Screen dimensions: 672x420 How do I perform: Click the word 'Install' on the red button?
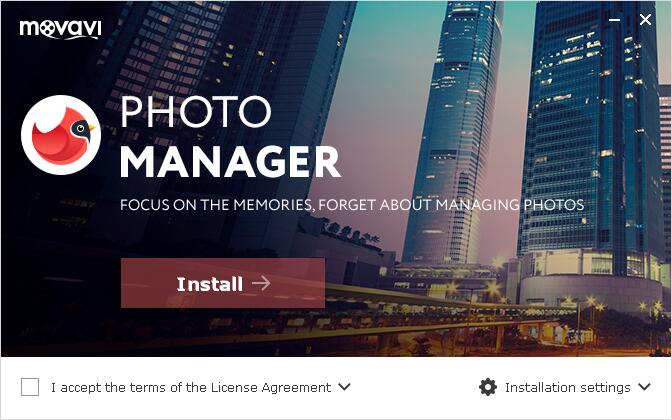(x=210, y=284)
